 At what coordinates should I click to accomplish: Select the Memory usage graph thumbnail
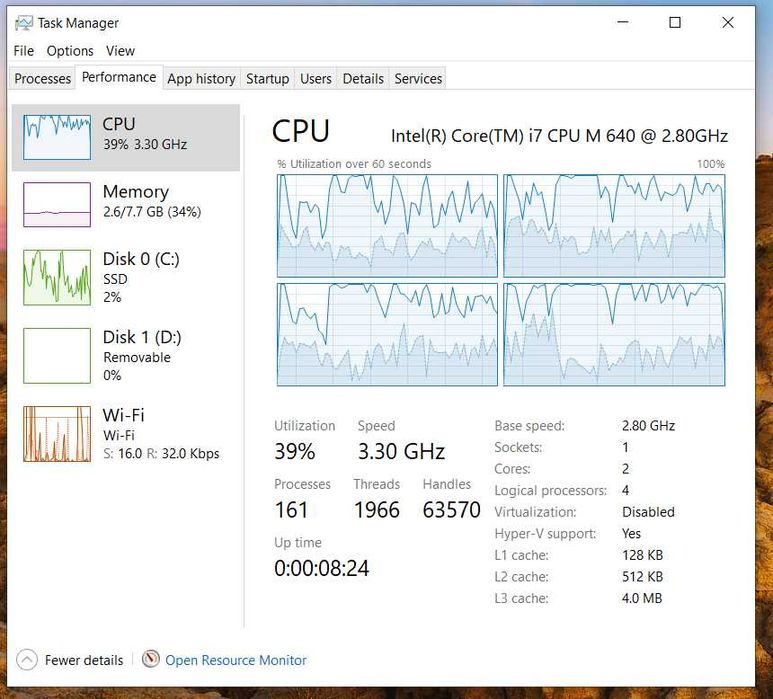click(x=57, y=204)
